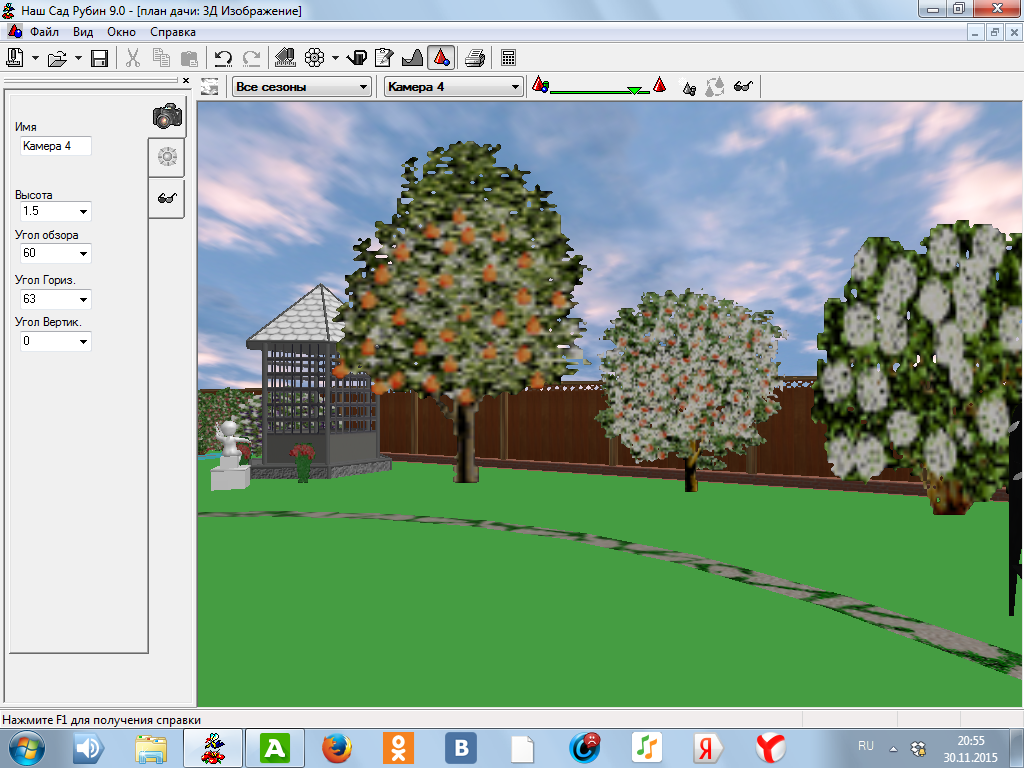1024x768 pixels.
Task: Toggle the 3D view cone button
Action: click(x=440, y=58)
